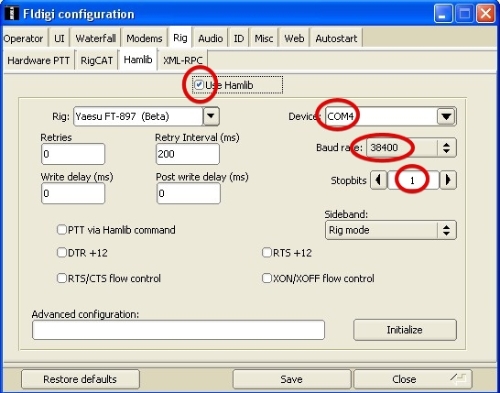Open the Modems tab

point(144,39)
